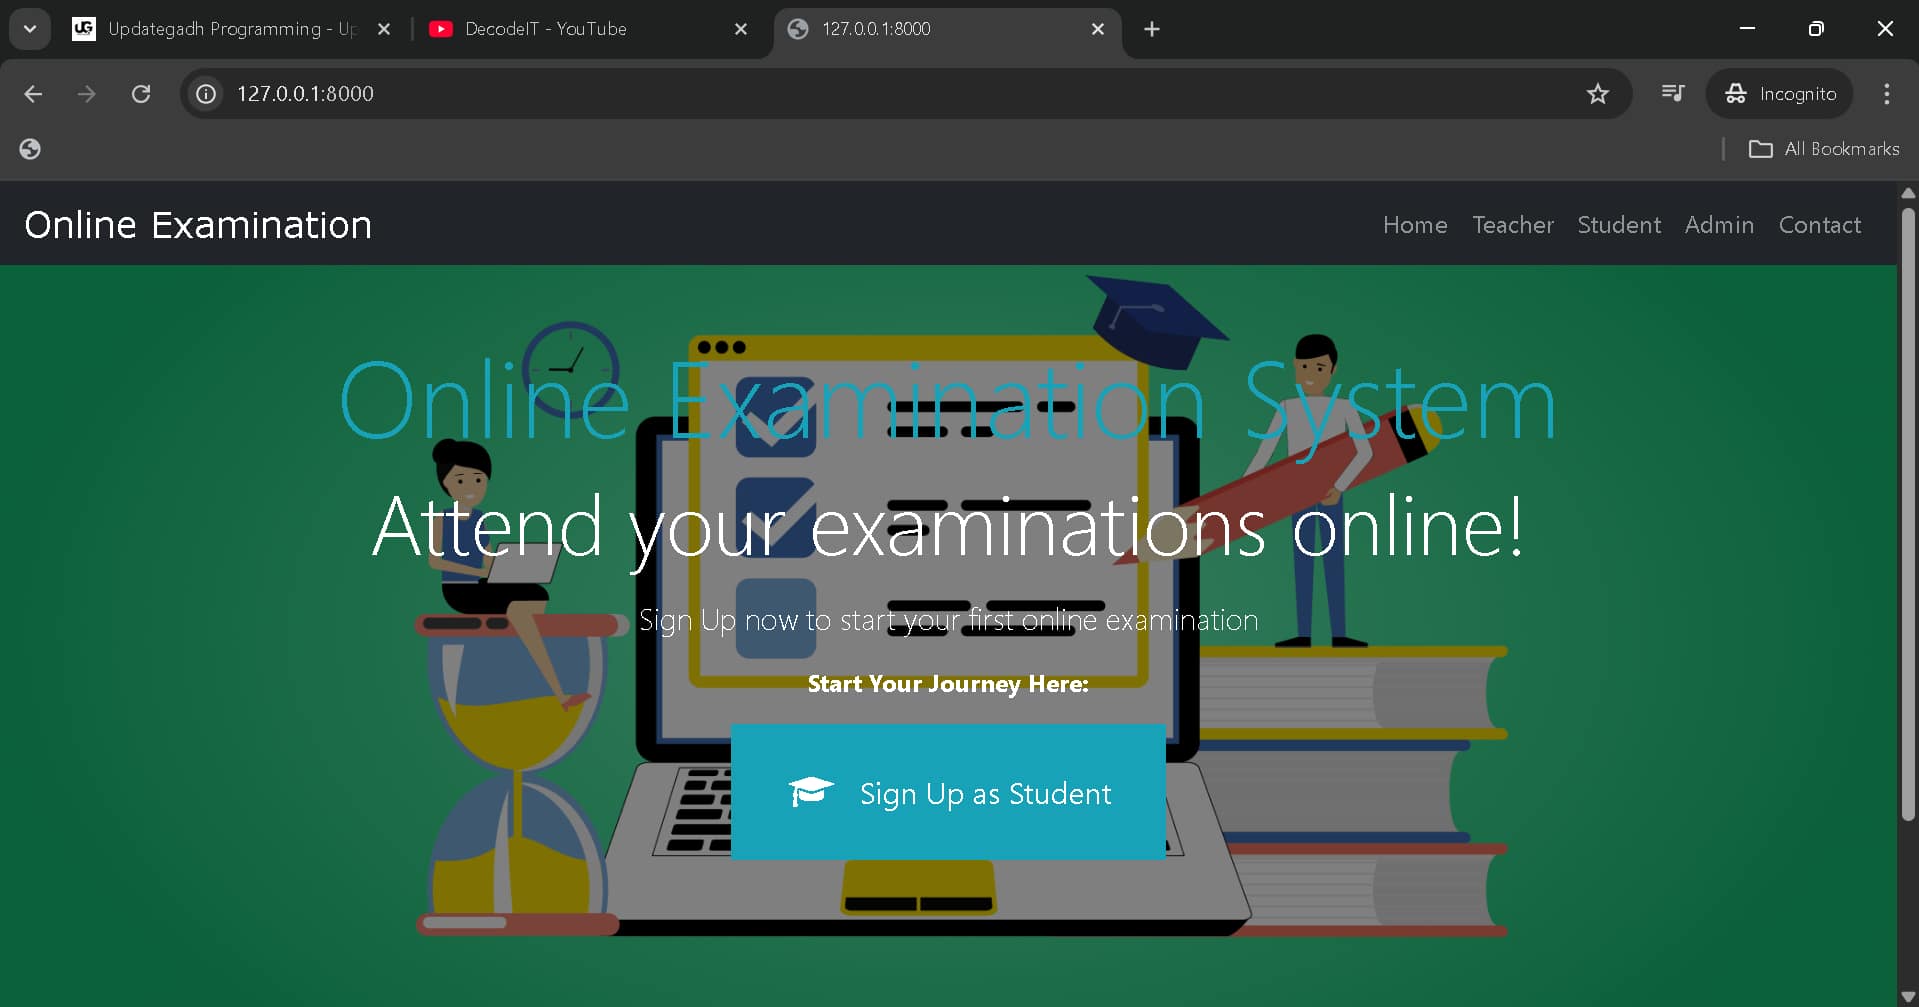
Task: Open the tab search dropdown arrow
Action: 29,29
